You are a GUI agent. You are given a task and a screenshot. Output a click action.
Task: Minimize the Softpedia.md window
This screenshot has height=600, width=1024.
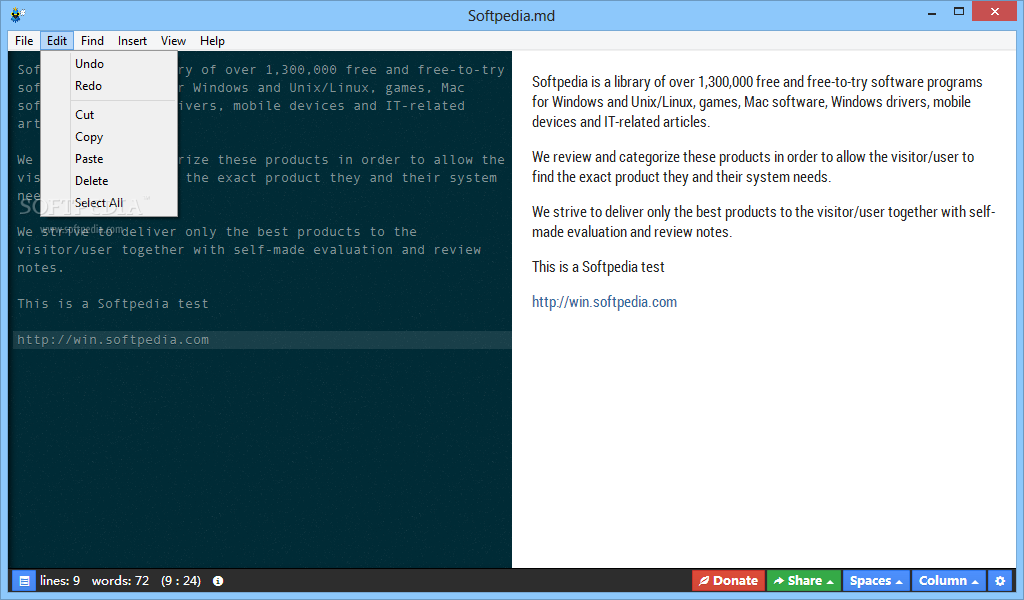point(932,12)
